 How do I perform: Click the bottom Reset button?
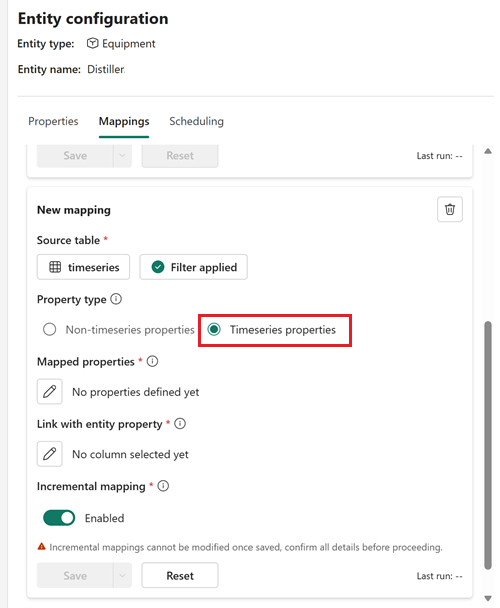[x=180, y=575]
